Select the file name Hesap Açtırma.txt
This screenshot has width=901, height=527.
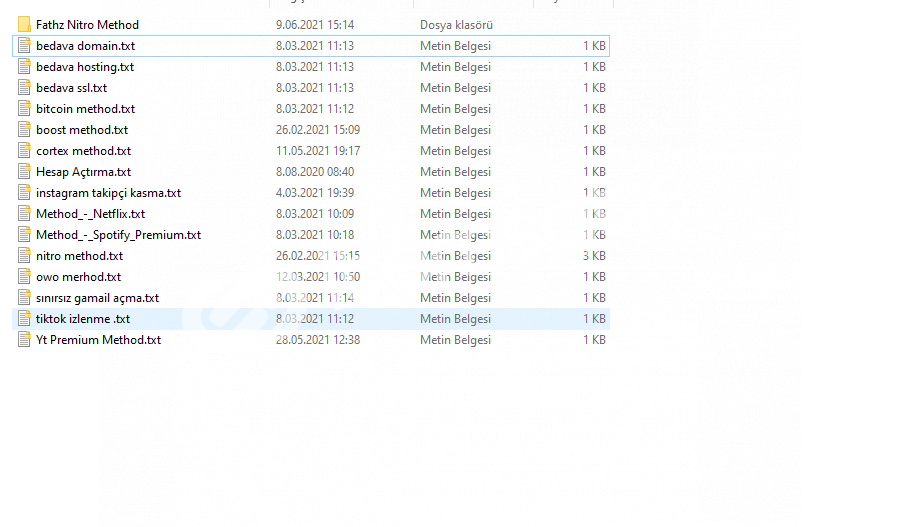pos(83,172)
